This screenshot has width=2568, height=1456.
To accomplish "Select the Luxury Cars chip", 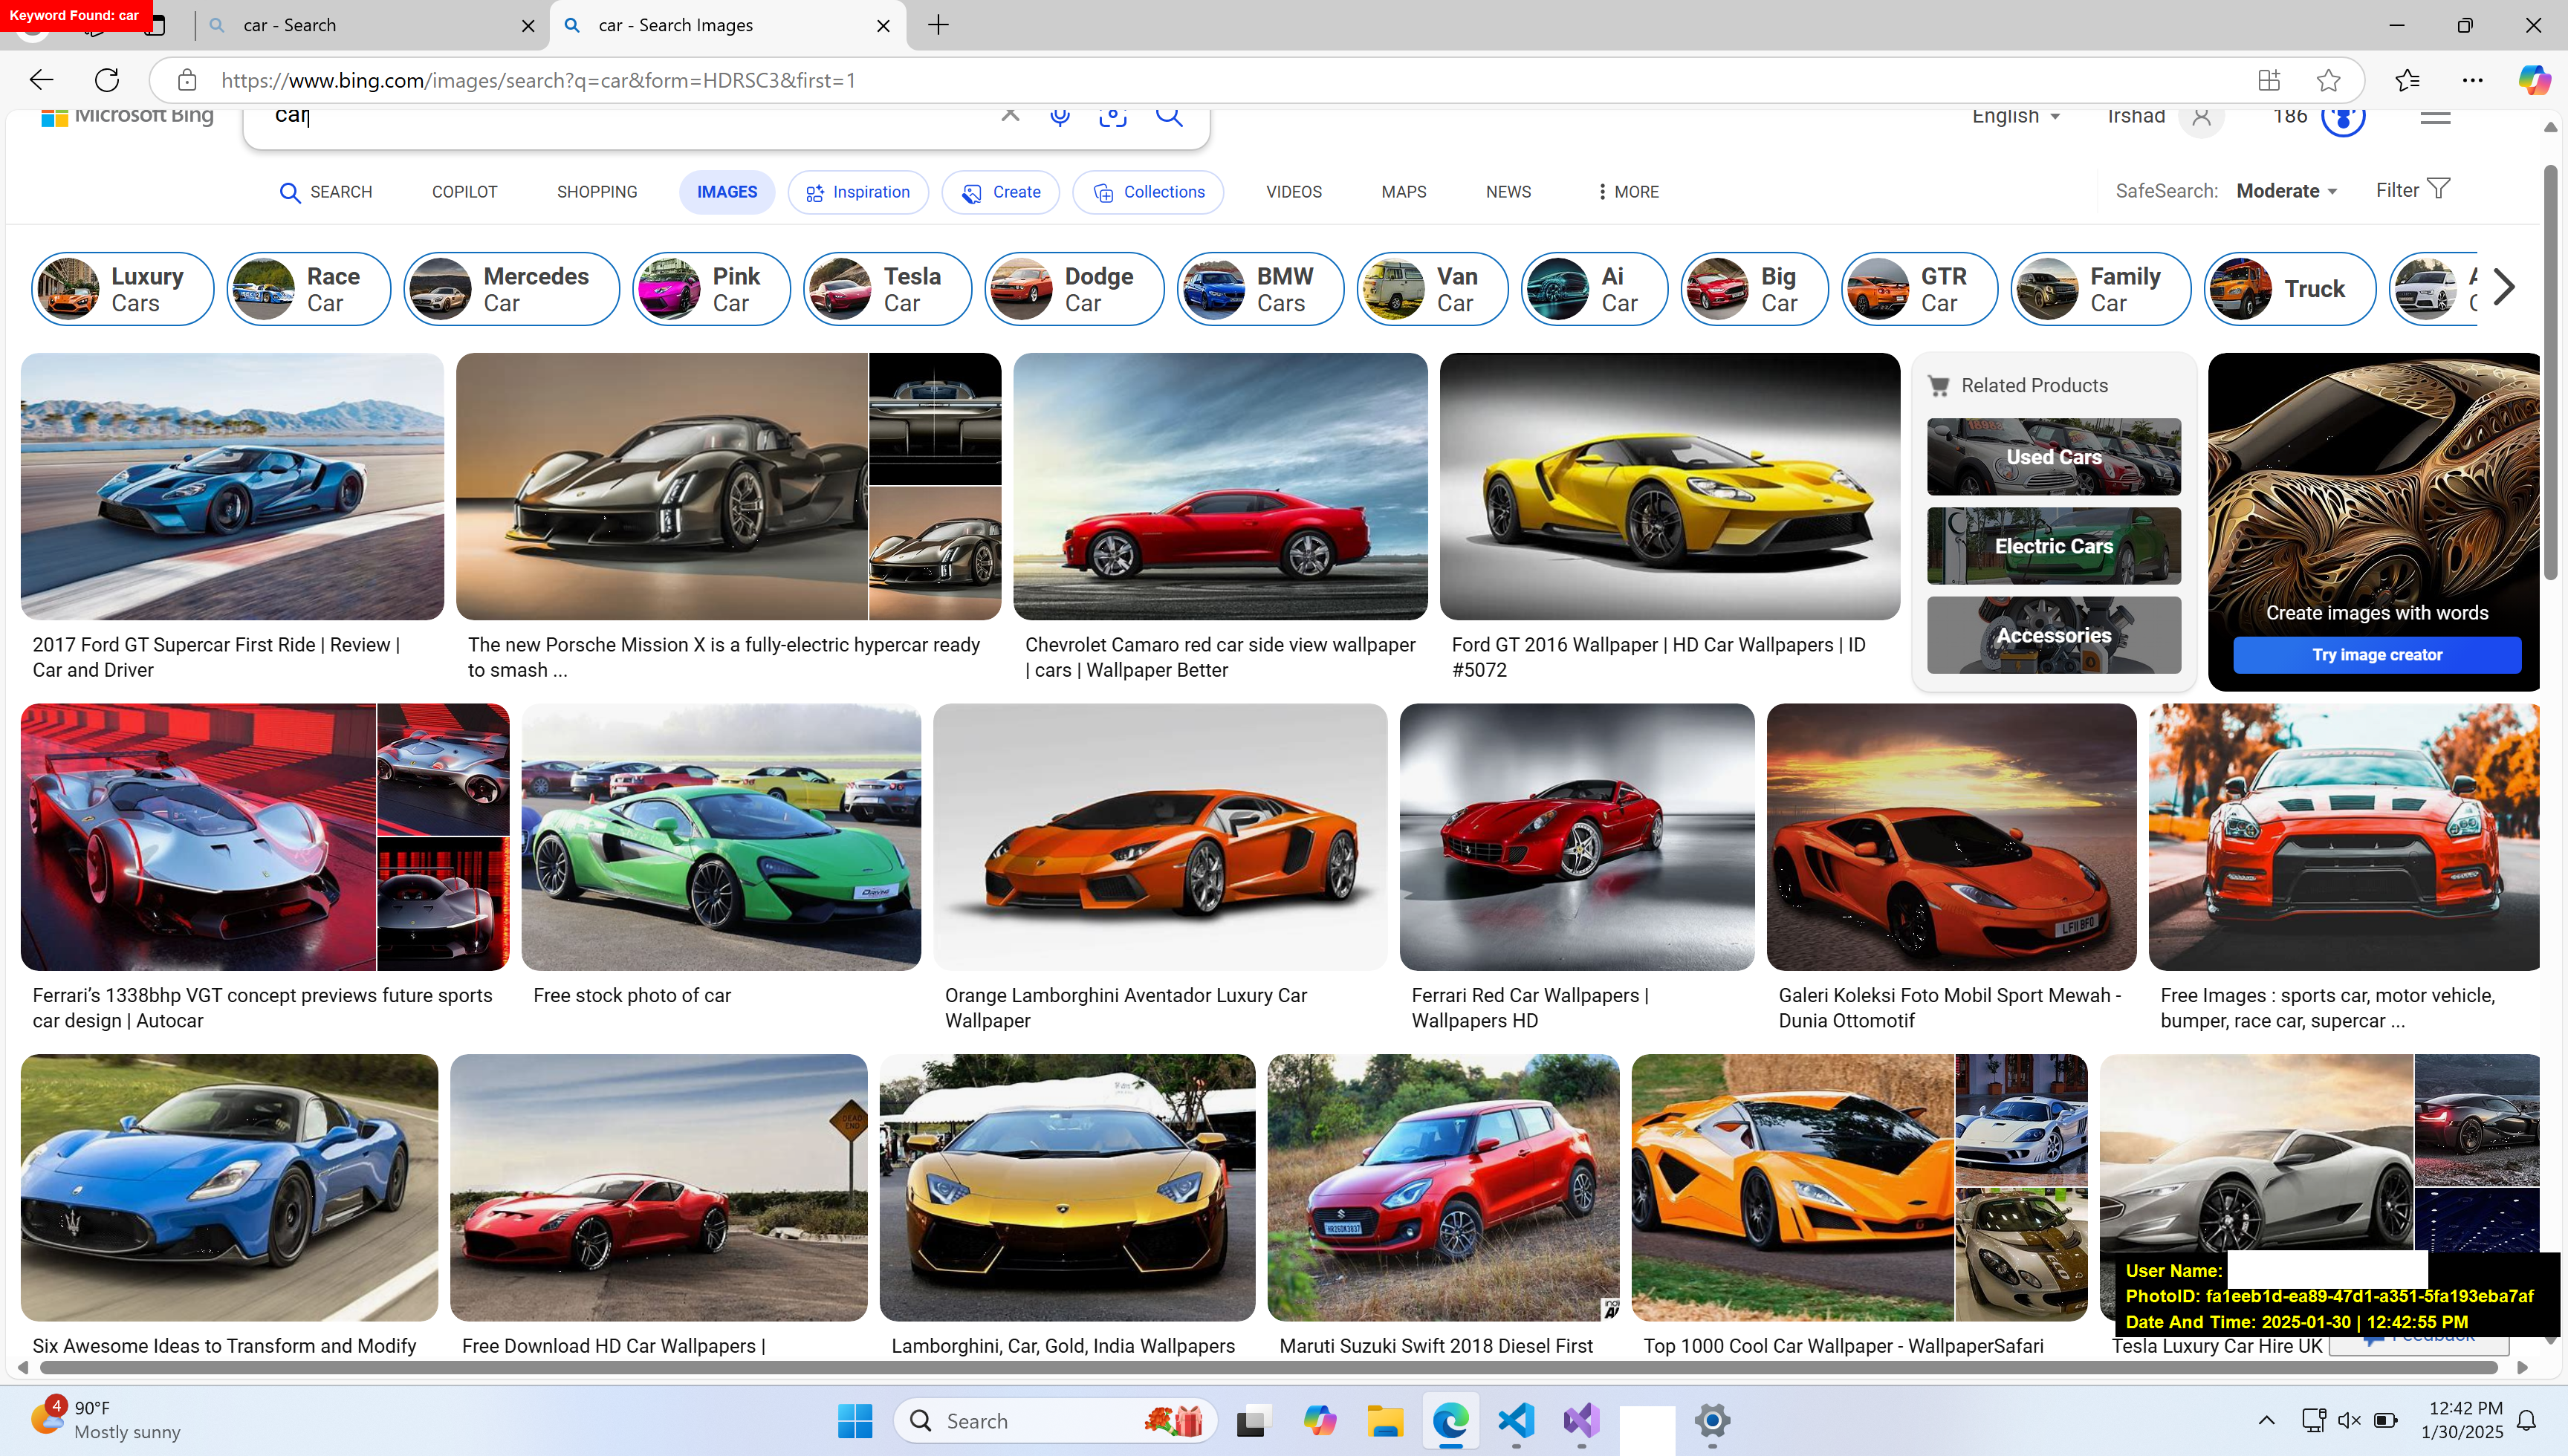I will click(123, 289).
